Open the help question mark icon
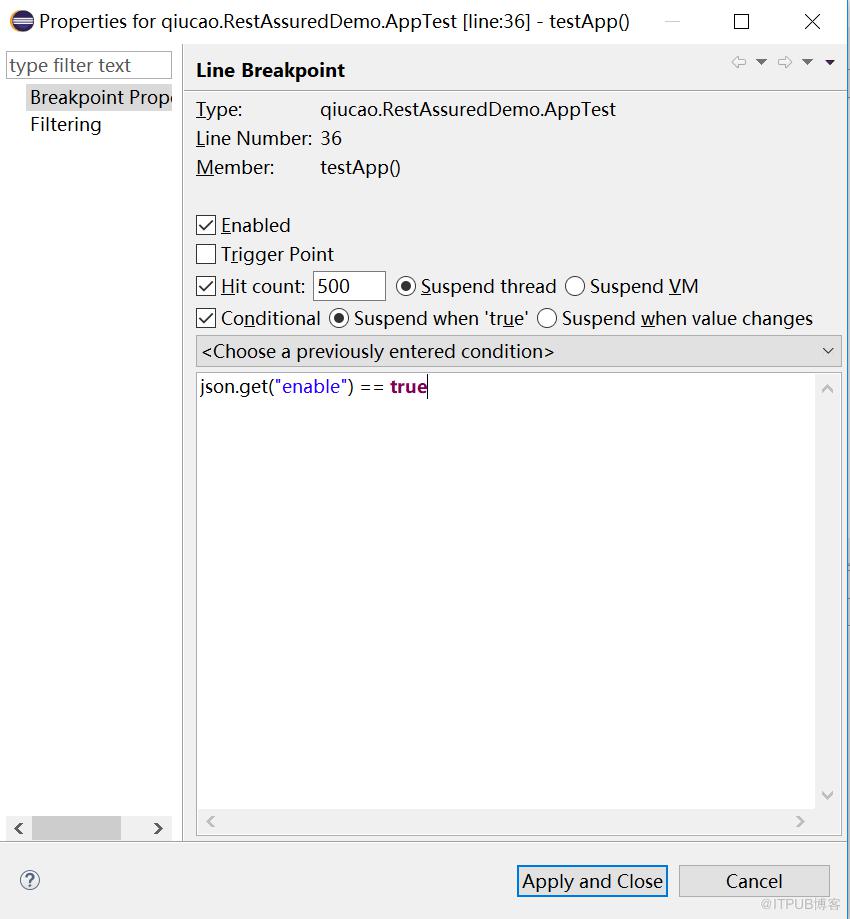850x919 pixels. (x=30, y=880)
